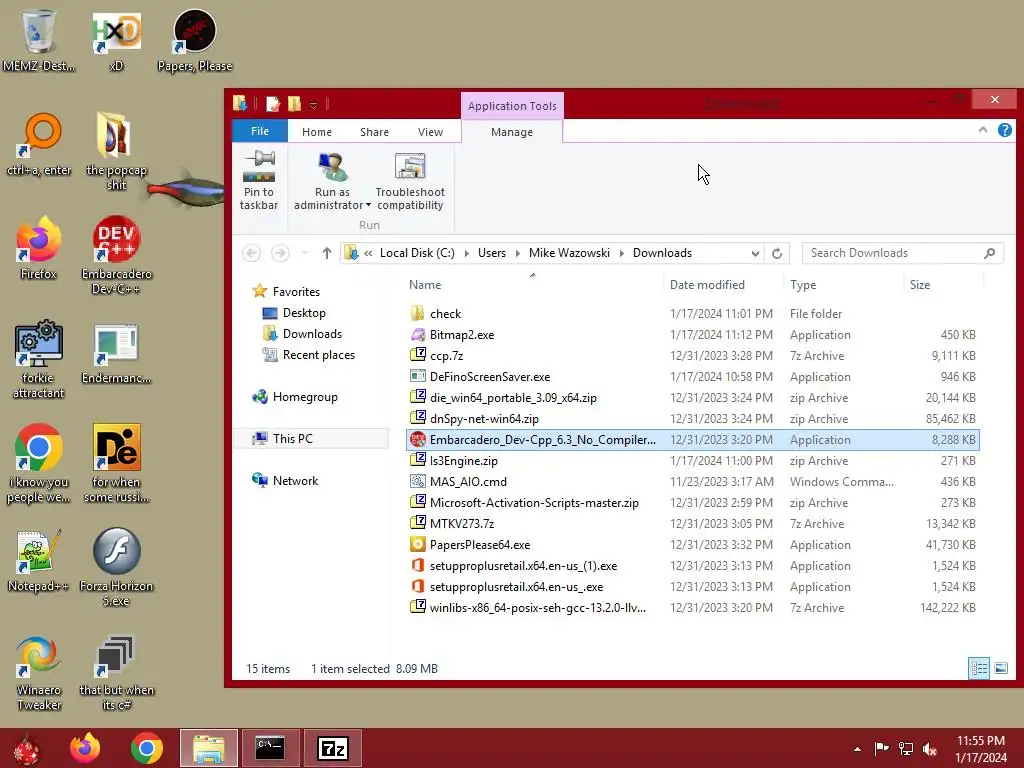Select Network in navigation pane
1024x768 pixels.
pyautogui.click(x=295, y=481)
